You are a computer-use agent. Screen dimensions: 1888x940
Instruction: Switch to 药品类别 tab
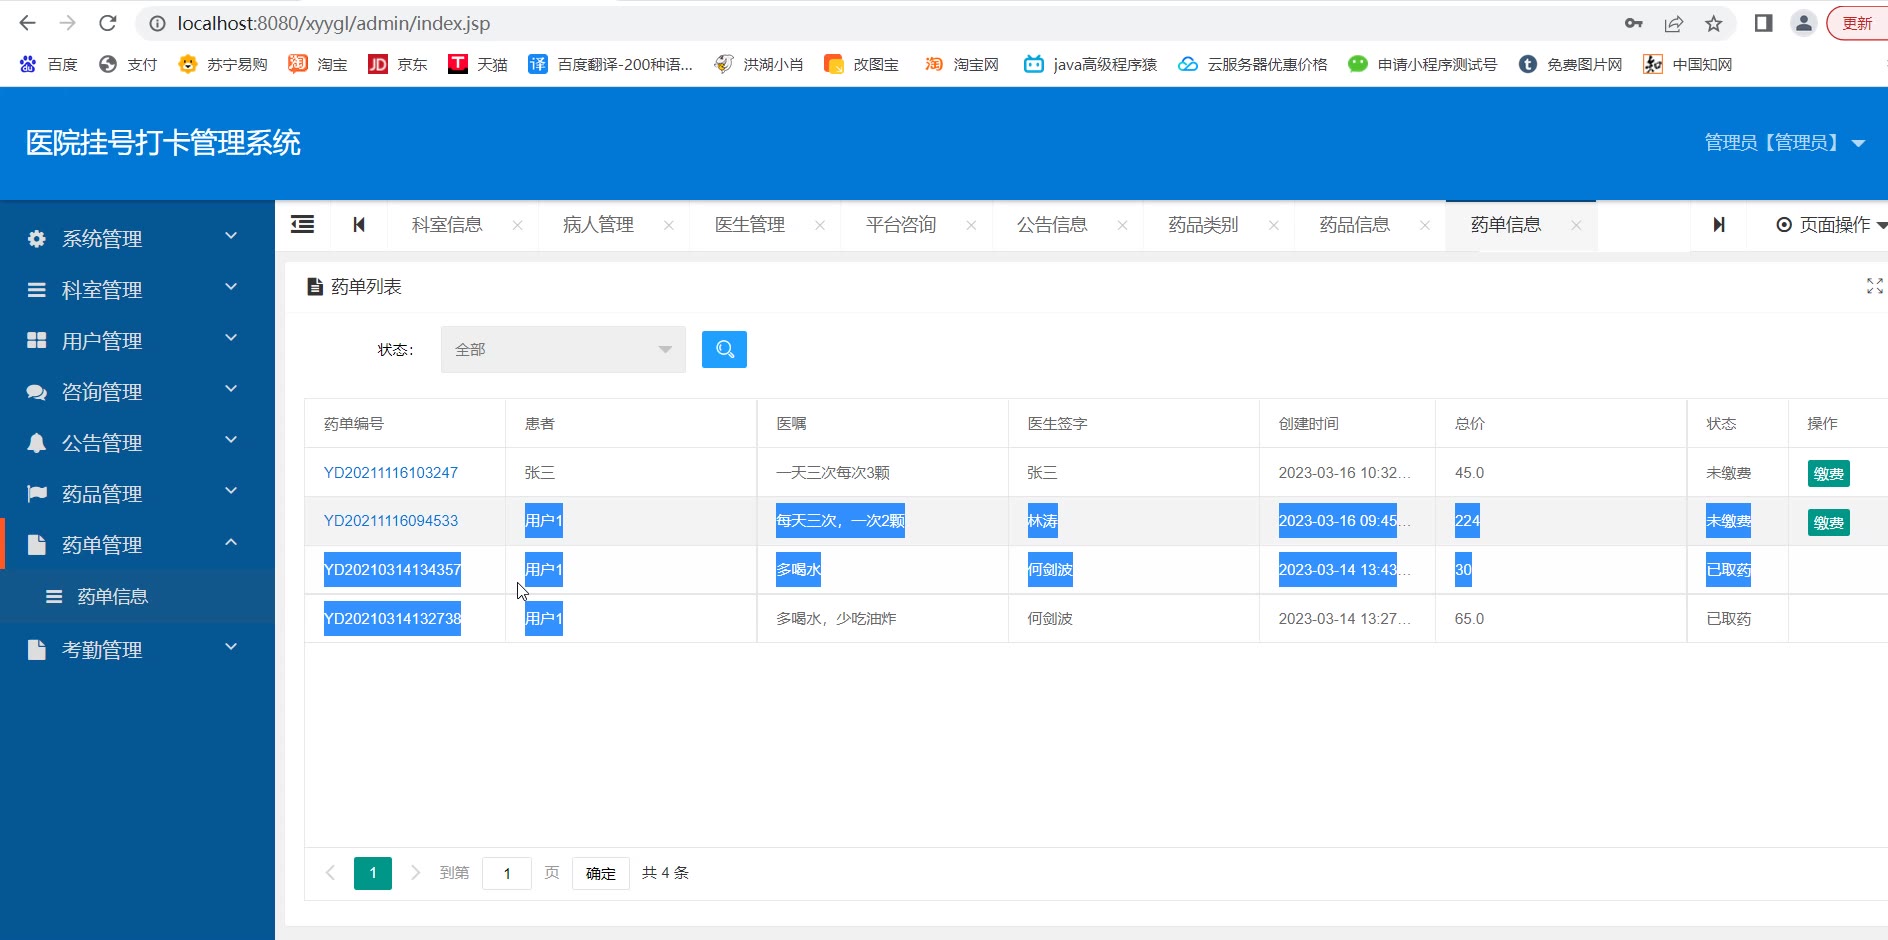click(1203, 224)
